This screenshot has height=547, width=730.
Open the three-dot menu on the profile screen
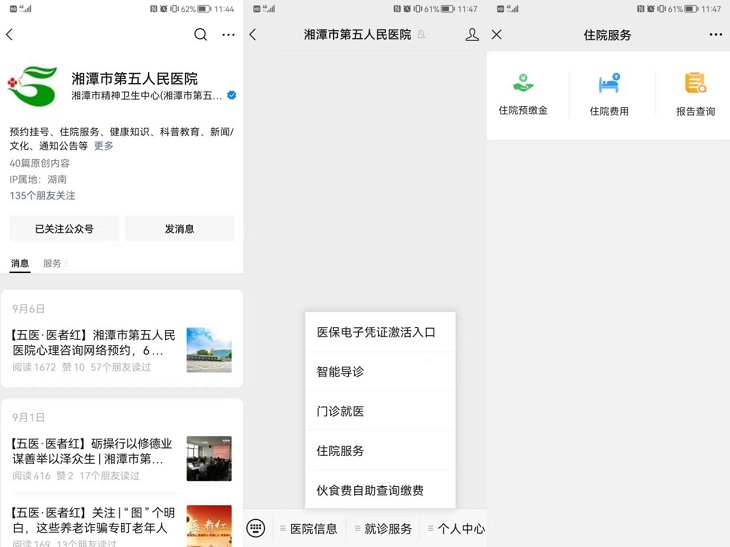pyautogui.click(x=228, y=34)
